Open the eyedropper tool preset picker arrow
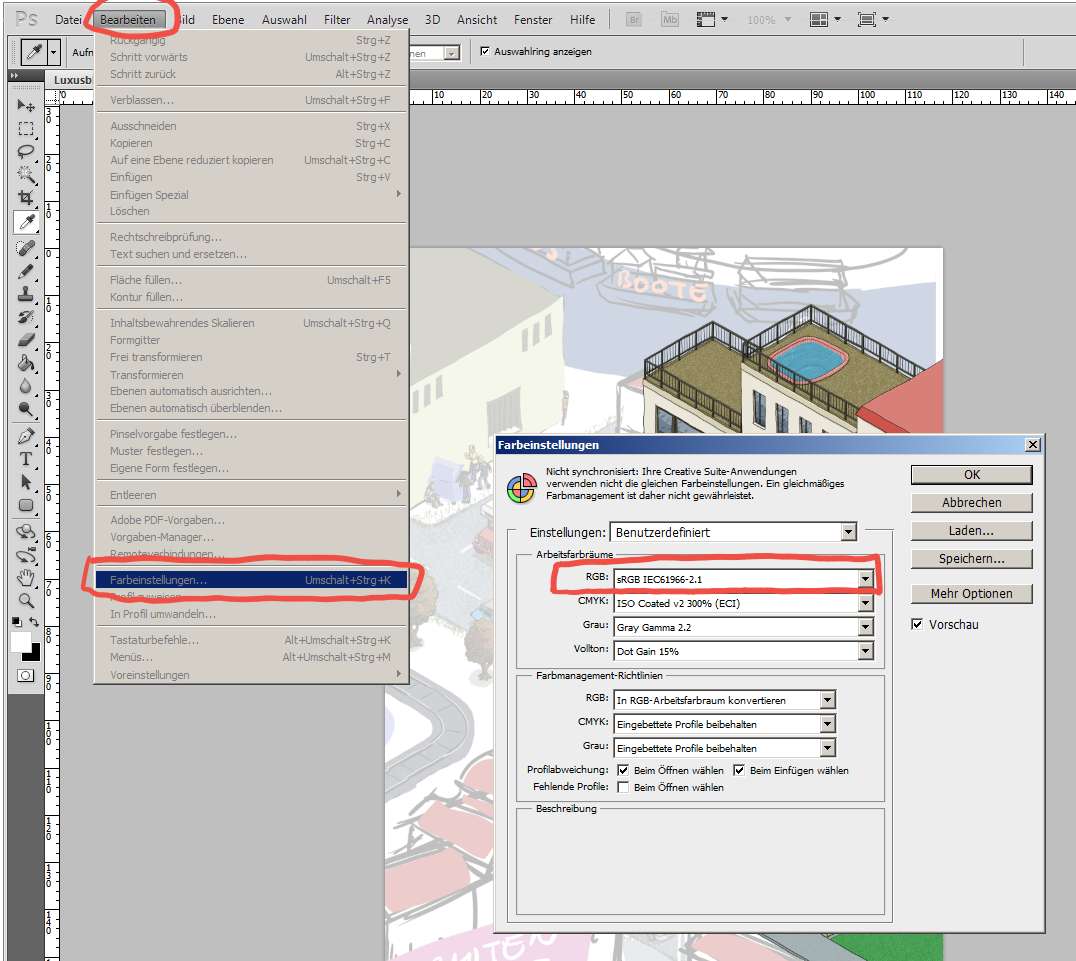This screenshot has width=1076, height=961. (54, 52)
